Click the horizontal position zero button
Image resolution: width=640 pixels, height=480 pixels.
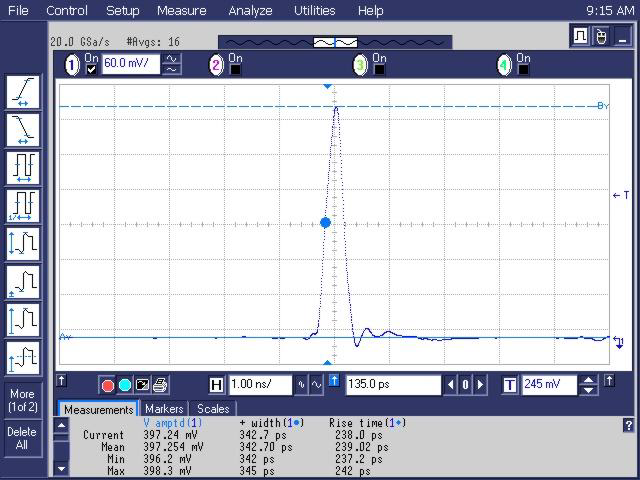coord(465,385)
